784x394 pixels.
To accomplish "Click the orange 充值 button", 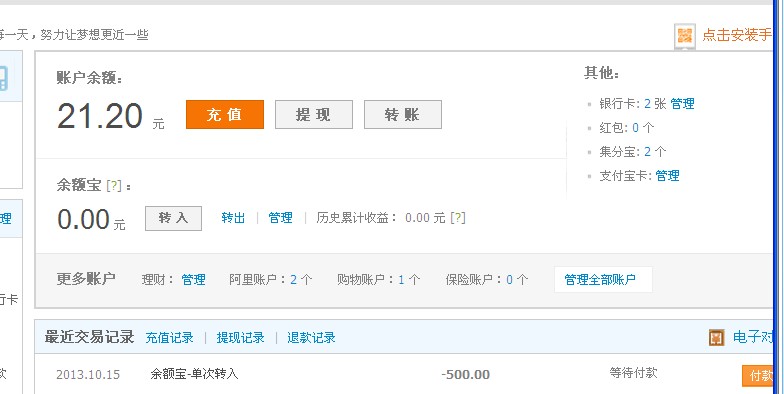I will pyautogui.click(x=225, y=114).
